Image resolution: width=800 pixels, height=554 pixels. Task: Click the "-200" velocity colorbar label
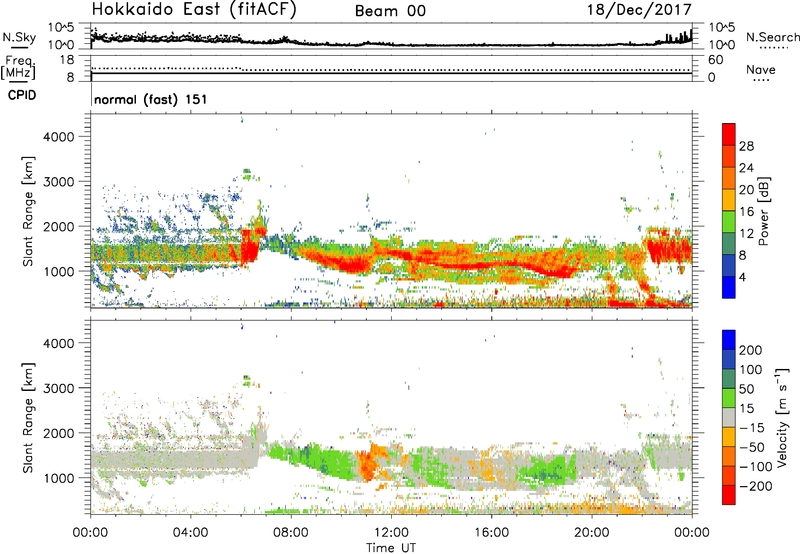click(756, 486)
